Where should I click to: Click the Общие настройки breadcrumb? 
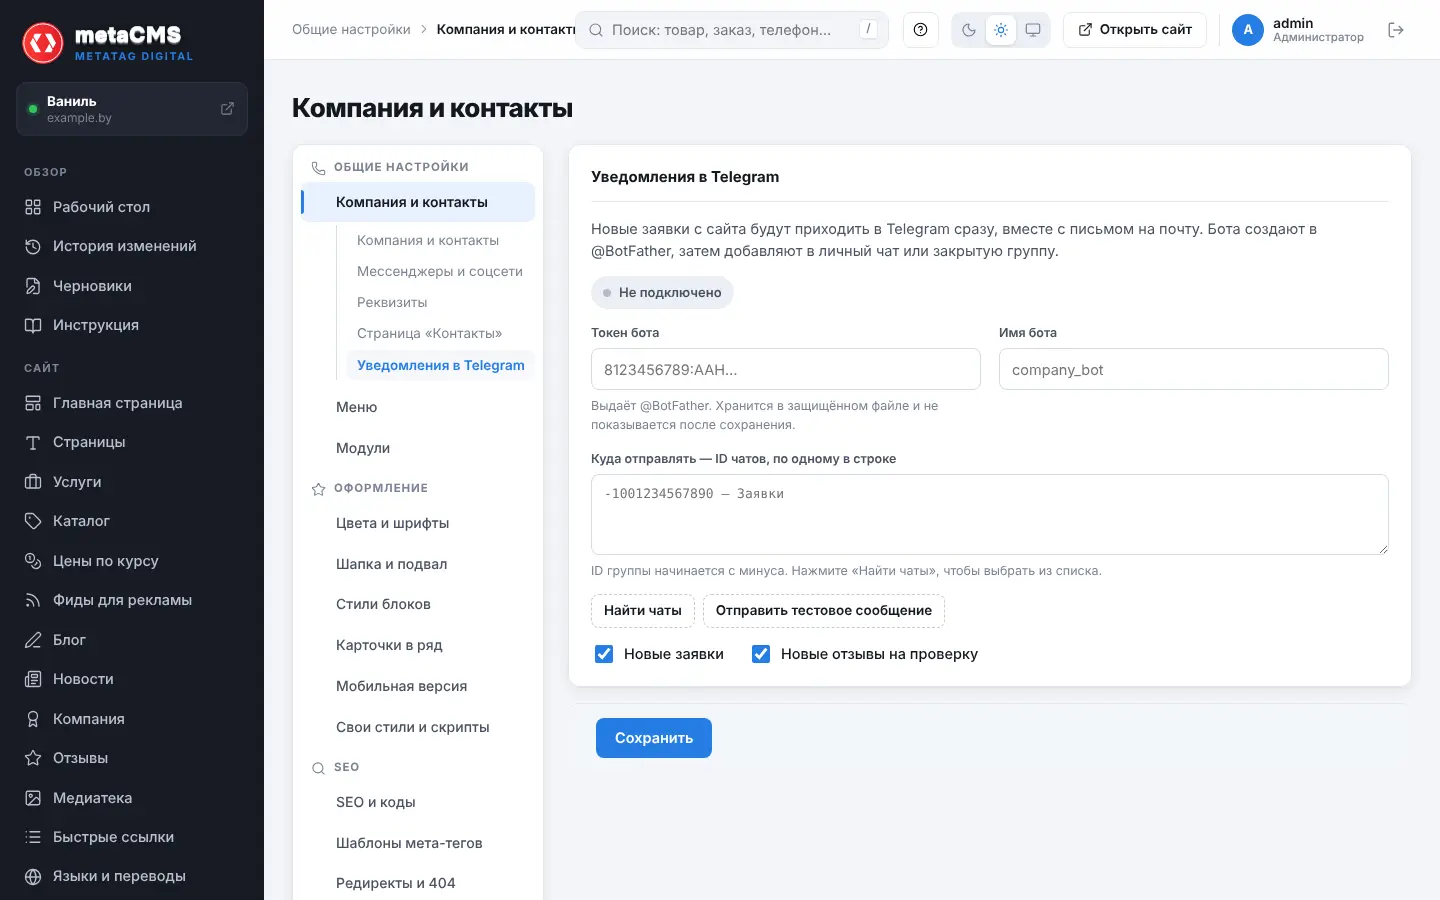pos(351,30)
